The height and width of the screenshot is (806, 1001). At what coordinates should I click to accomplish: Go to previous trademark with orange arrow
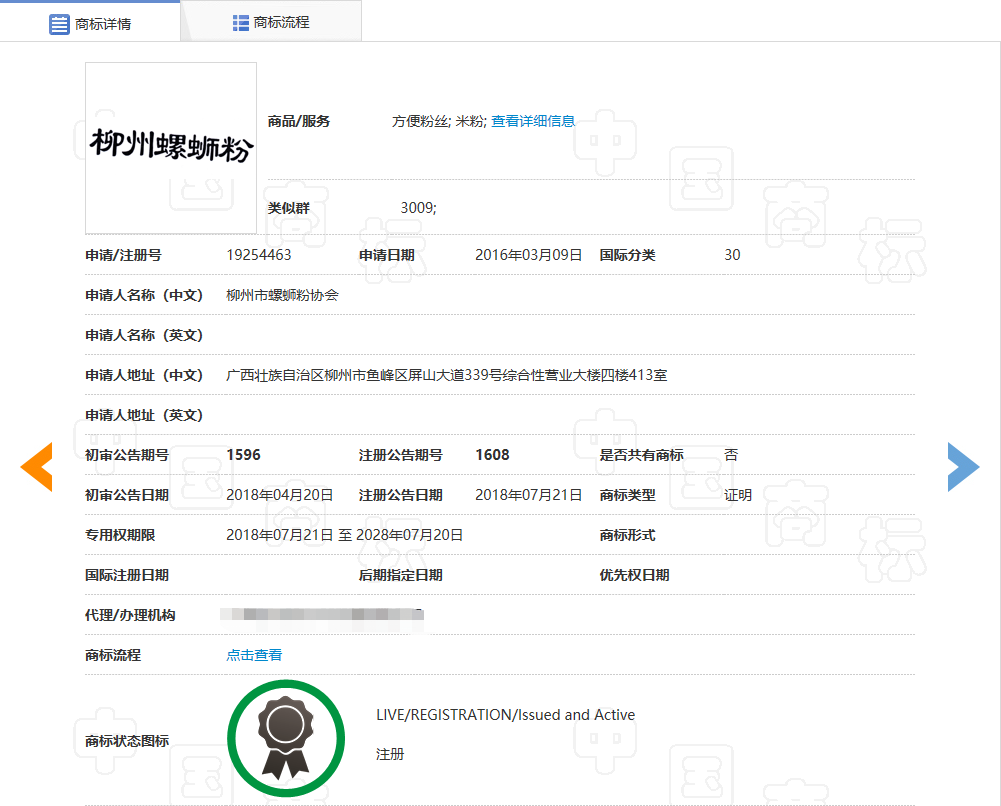click(36, 466)
